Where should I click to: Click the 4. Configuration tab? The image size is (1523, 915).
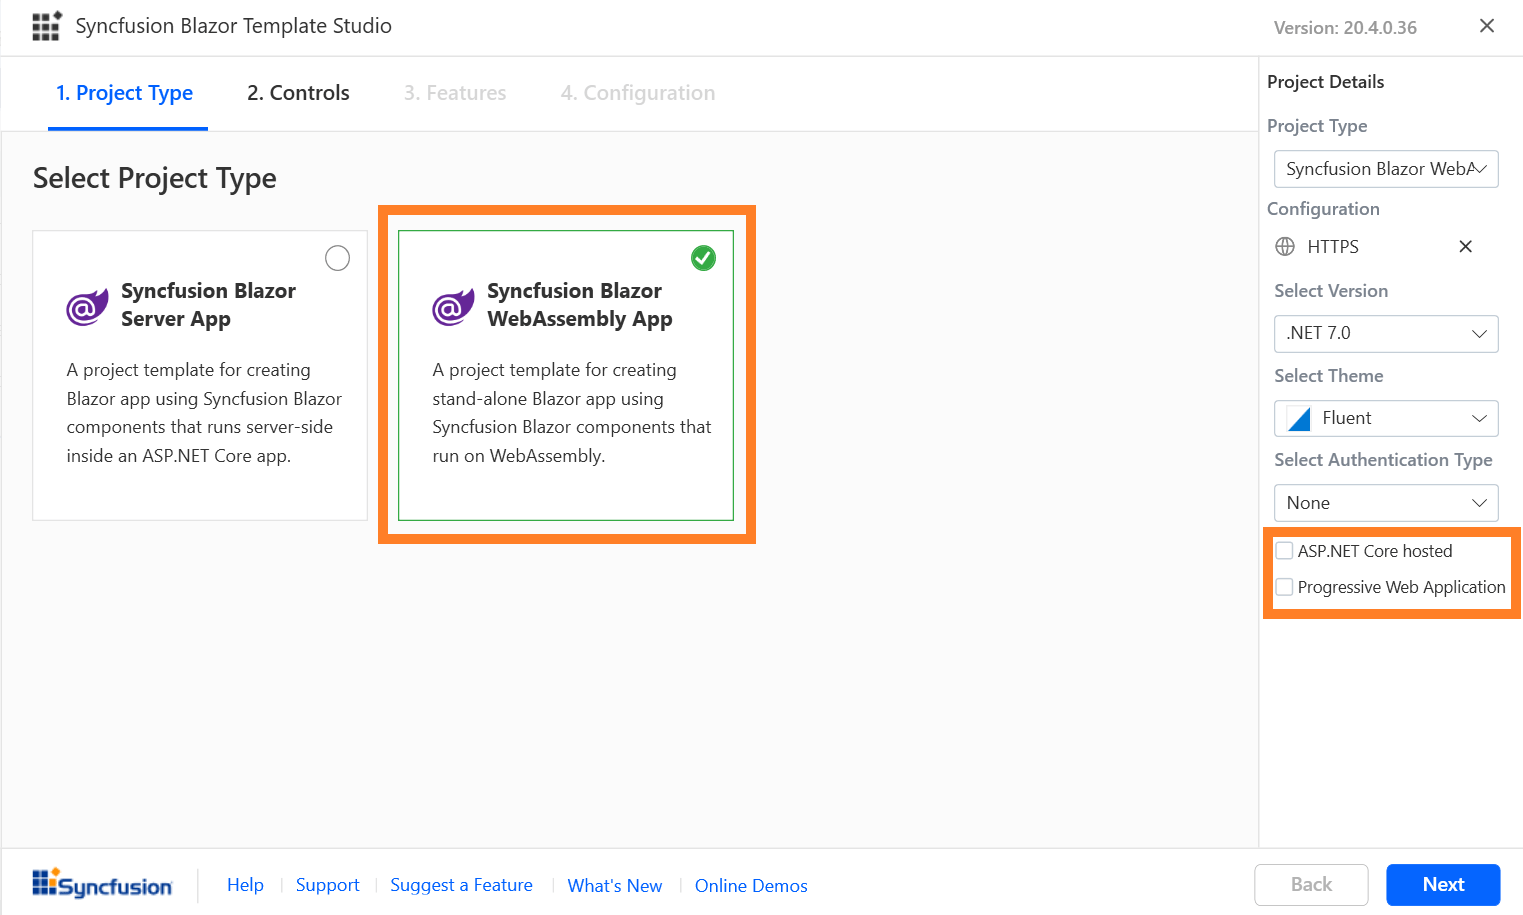pyautogui.click(x=638, y=93)
